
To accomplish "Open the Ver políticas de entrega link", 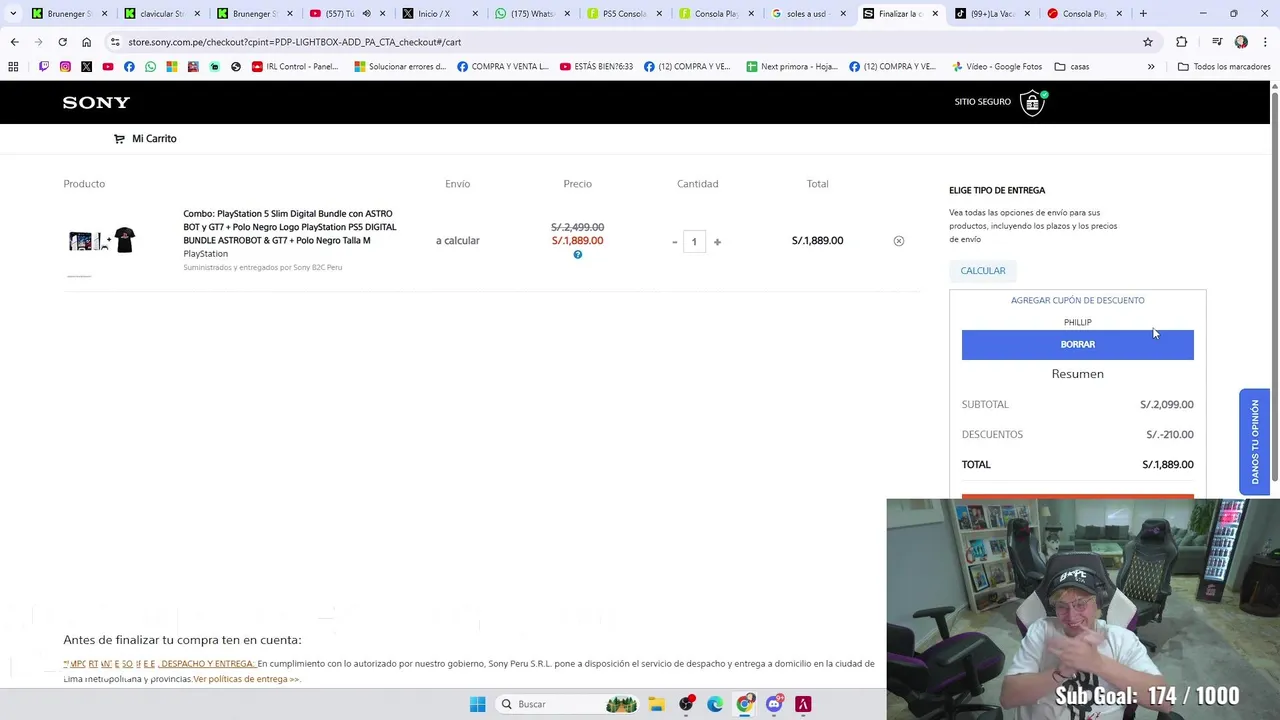I will point(246,679).
